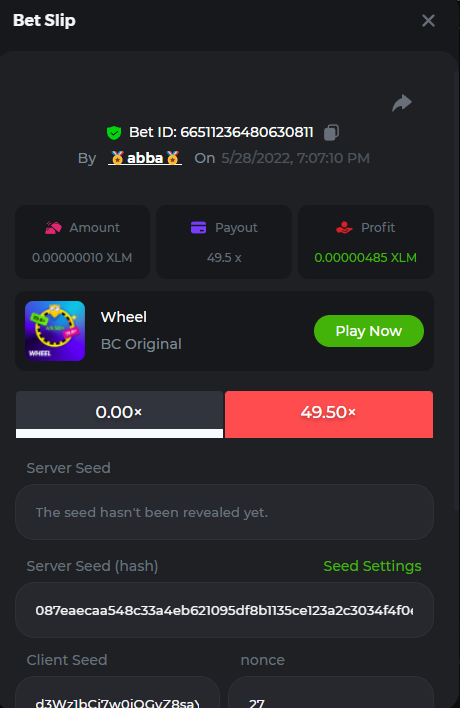Click the Wheel game title text
Viewport: 460px width, 708px height.
tap(124, 317)
